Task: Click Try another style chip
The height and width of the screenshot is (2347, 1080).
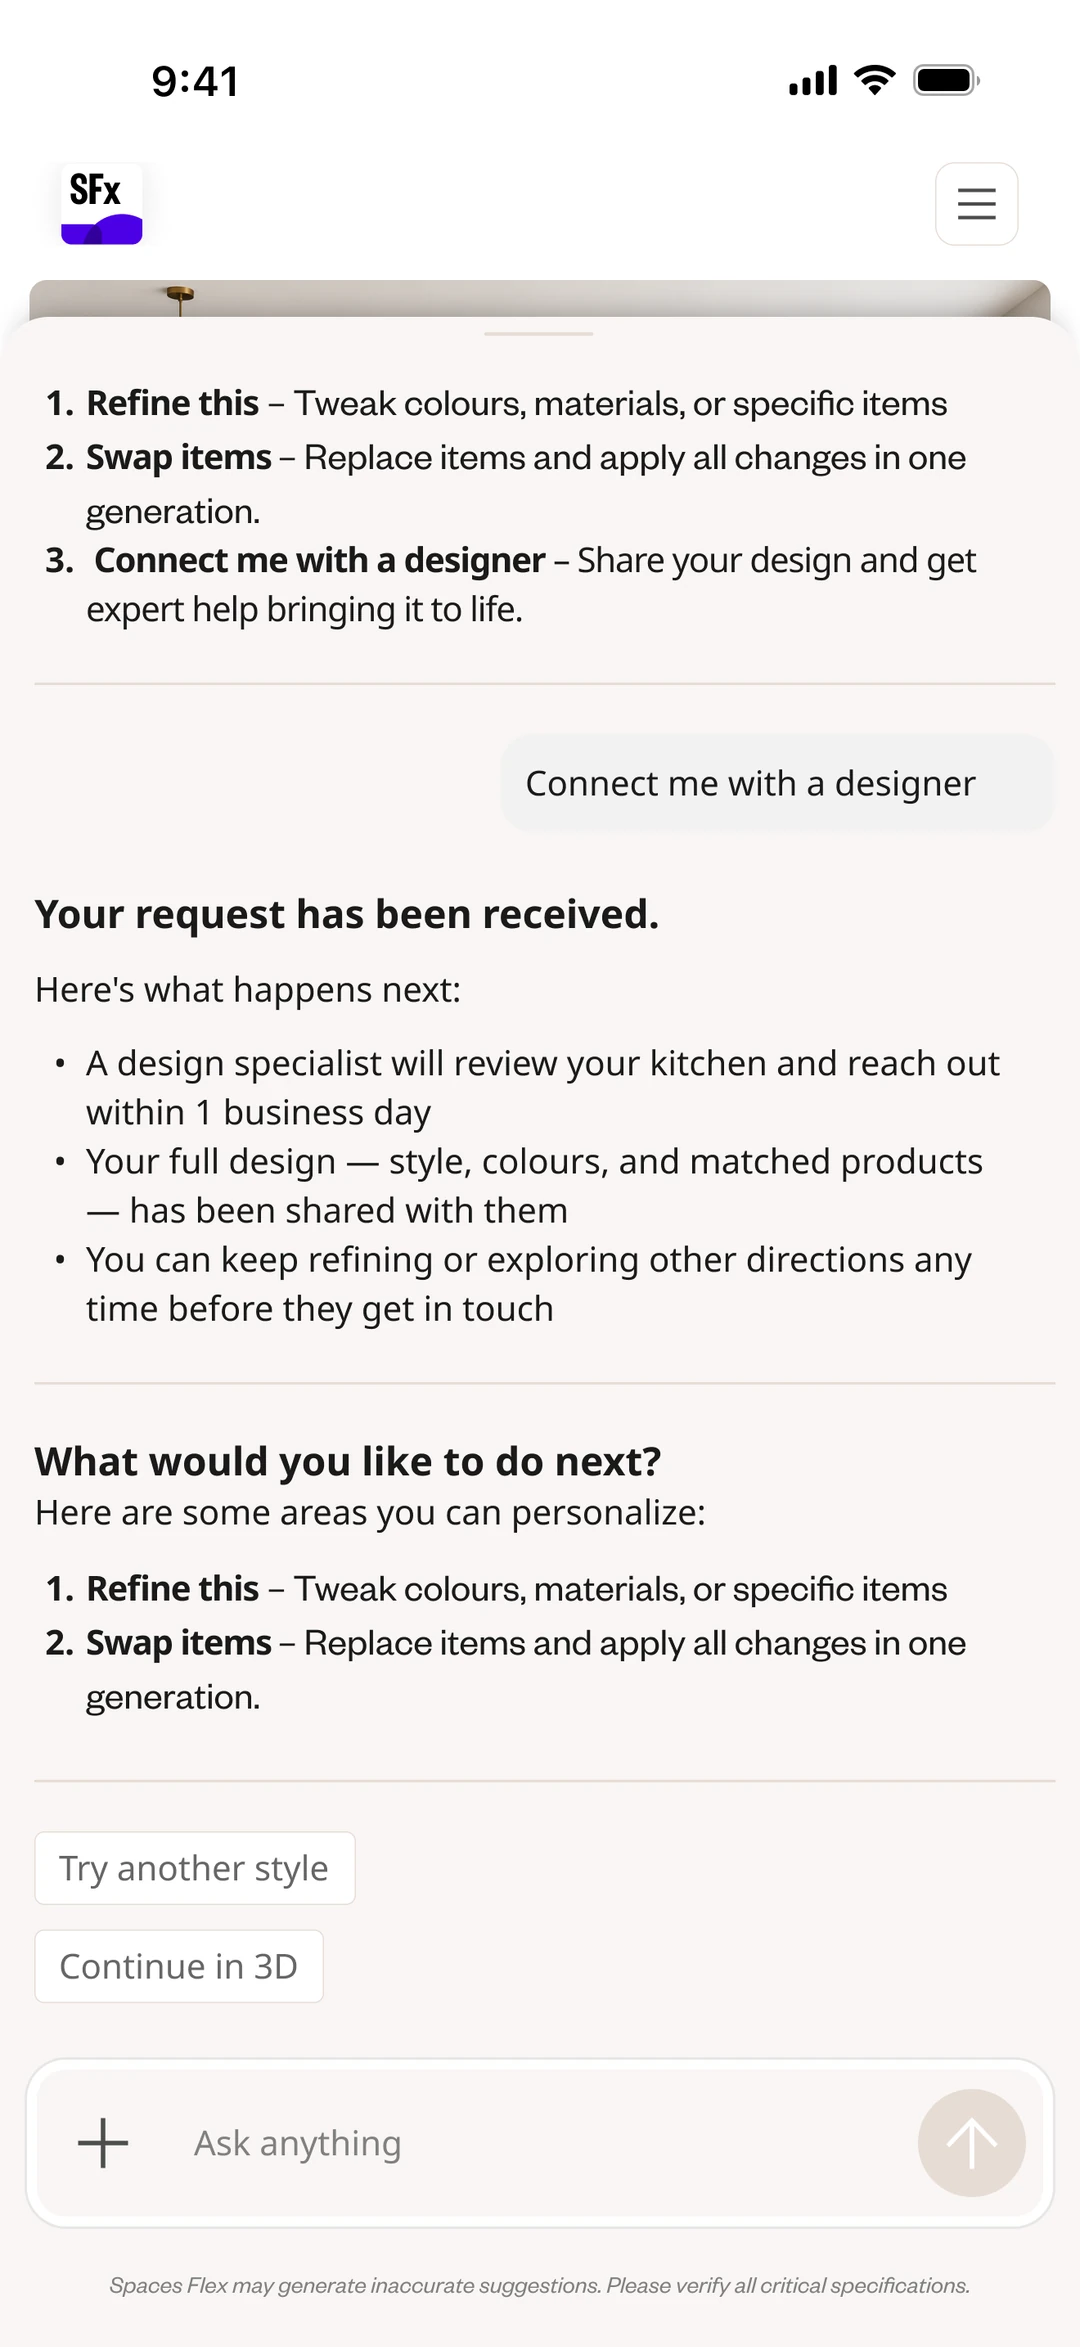Action: click(x=195, y=1868)
